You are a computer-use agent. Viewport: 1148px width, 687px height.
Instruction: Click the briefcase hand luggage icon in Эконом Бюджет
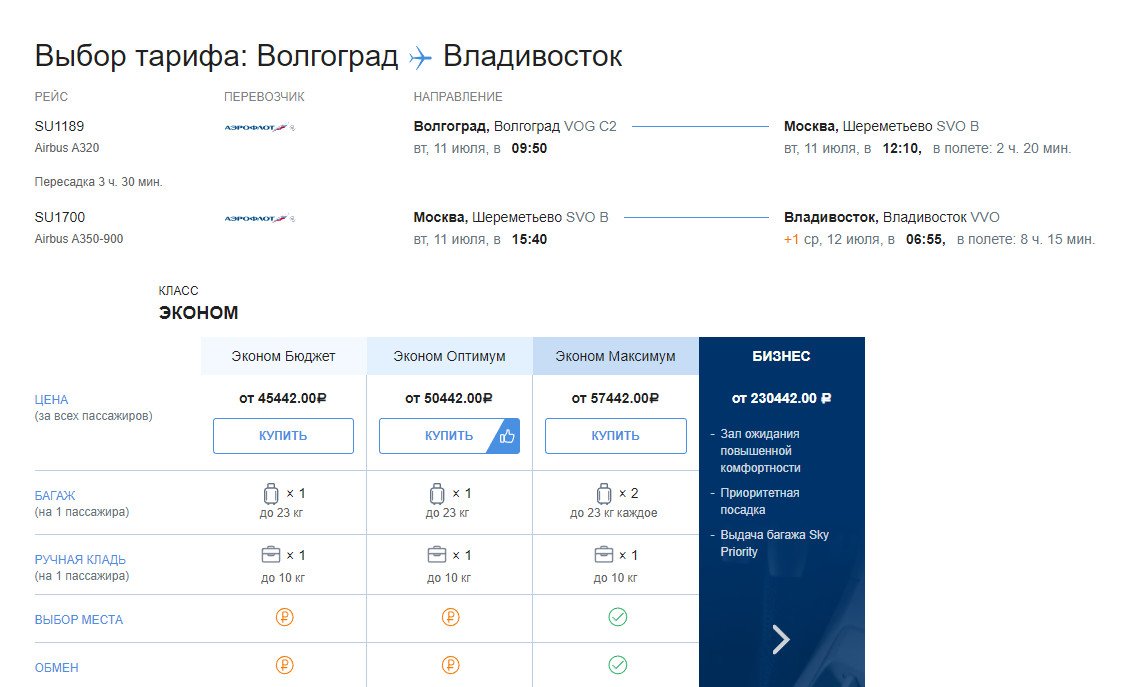click(x=271, y=555)
